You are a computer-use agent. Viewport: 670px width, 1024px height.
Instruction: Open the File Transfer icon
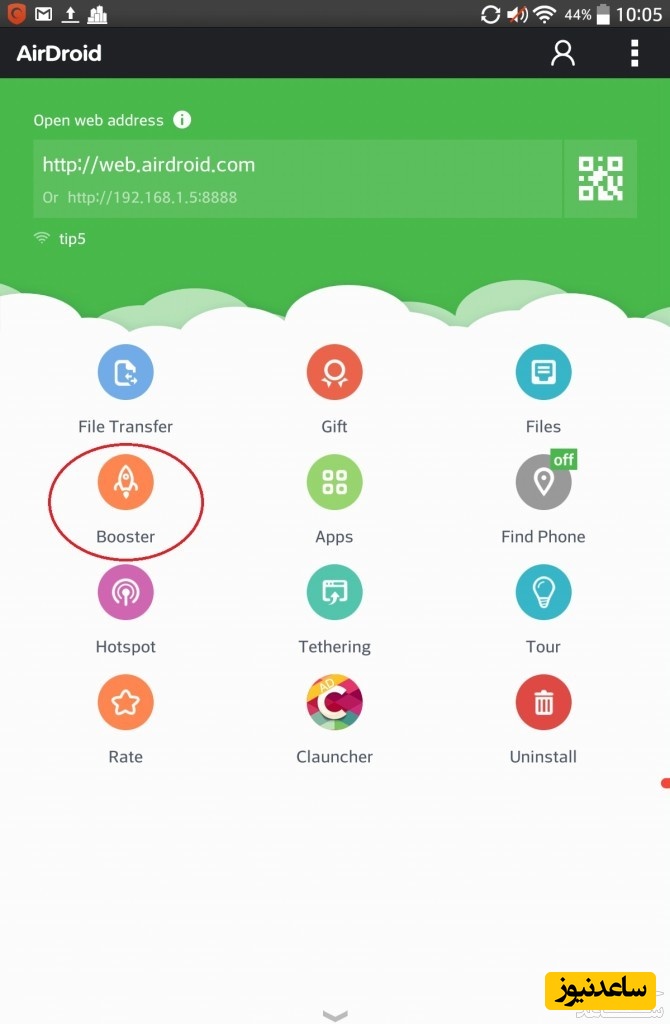125,372
